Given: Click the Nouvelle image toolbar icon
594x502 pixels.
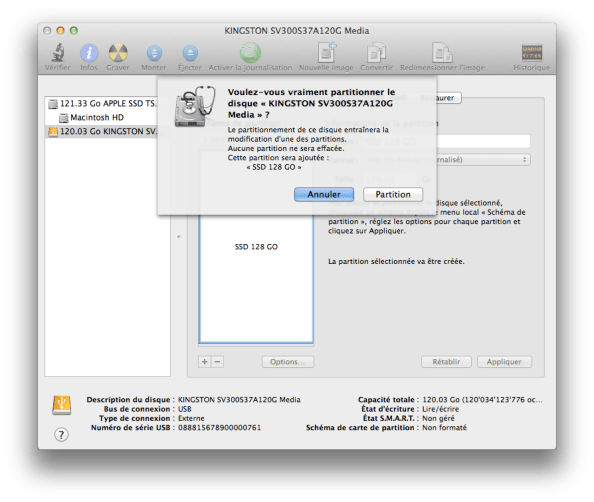Looking at the screenshot, I should pos(327,52).
